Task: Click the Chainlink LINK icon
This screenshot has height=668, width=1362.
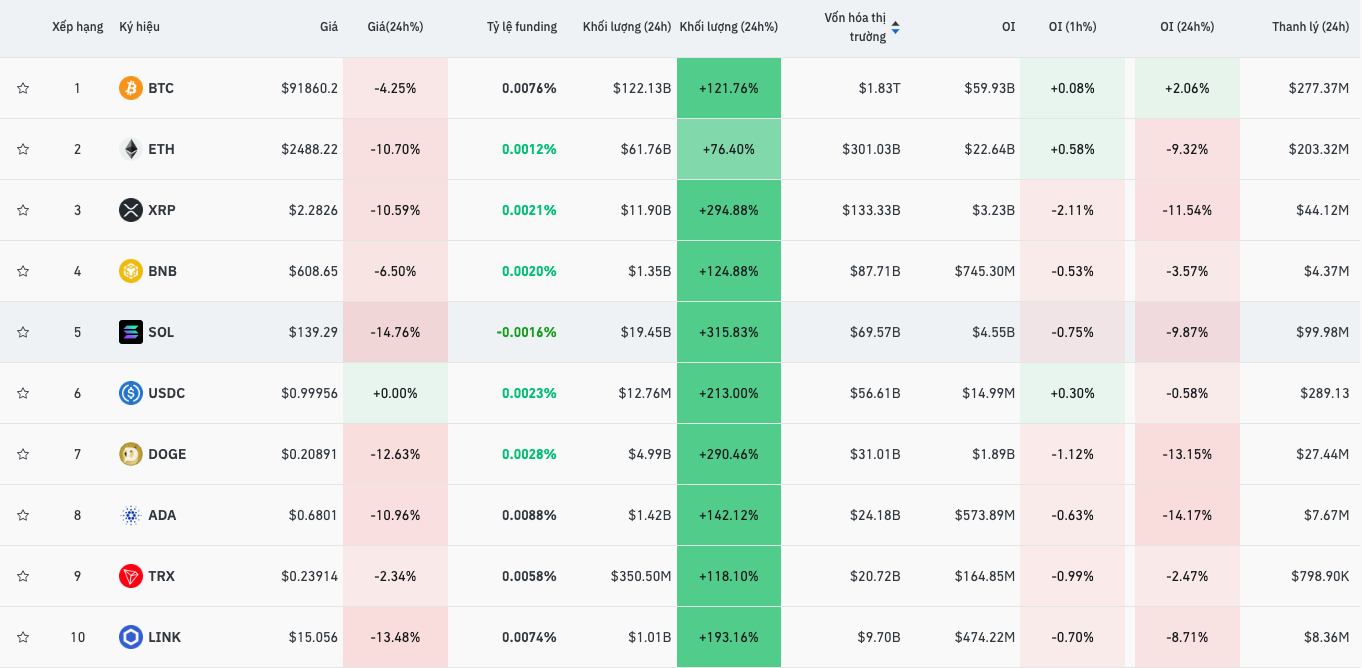Action: (131, 637)
